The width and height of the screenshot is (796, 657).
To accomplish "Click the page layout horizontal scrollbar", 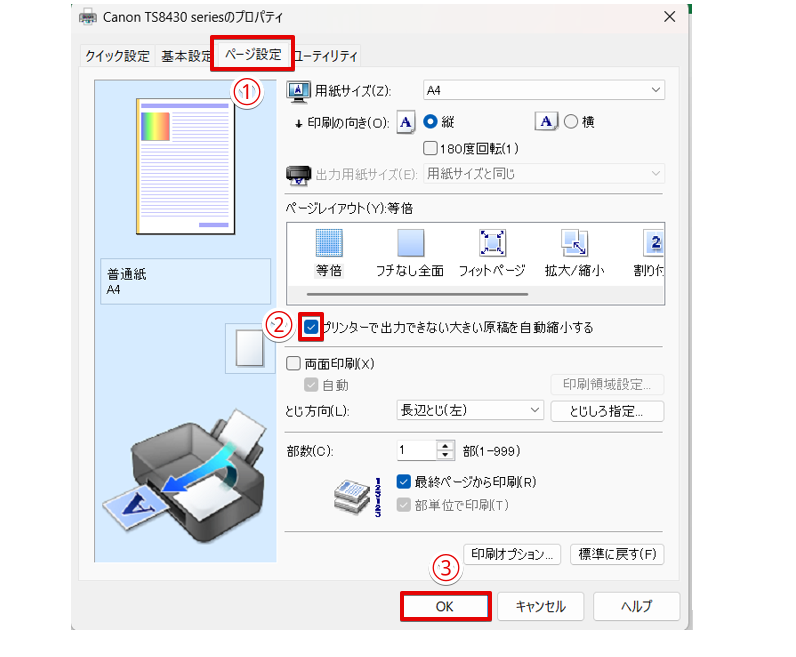I will click(x=417, y=294).
